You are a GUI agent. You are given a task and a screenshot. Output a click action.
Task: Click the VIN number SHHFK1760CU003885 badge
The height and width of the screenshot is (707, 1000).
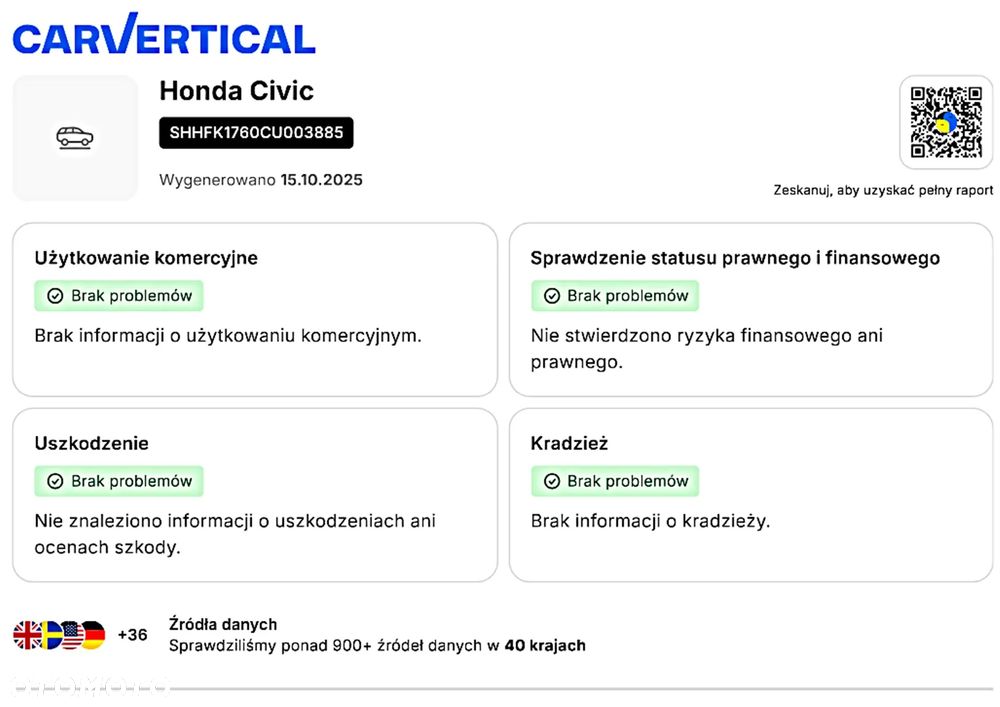256,133
